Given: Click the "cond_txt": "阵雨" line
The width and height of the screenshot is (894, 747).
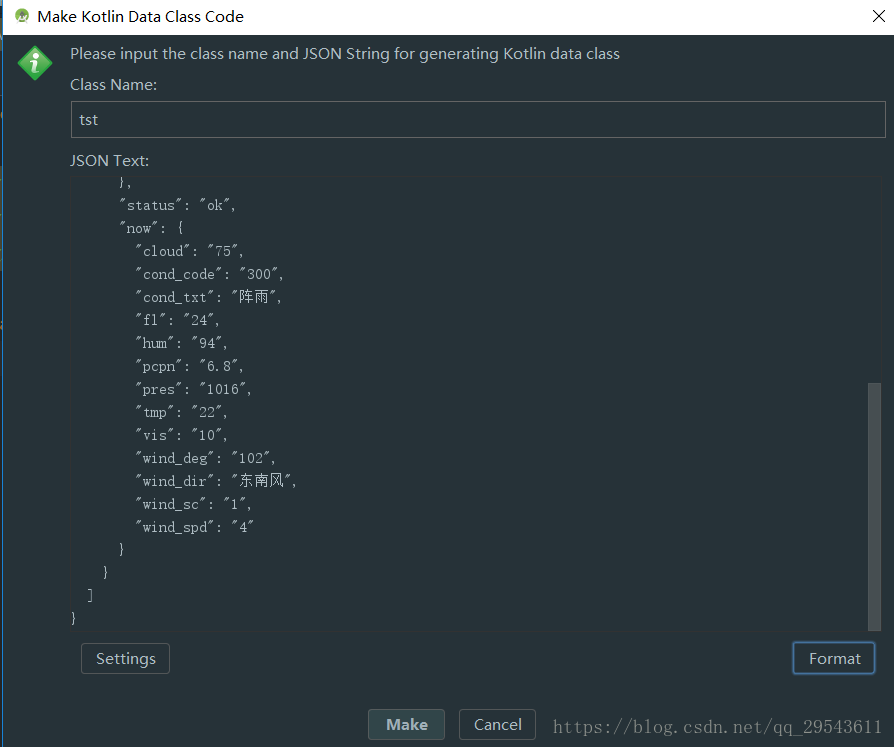Looking at the screenshot, I should pos(208,297).
